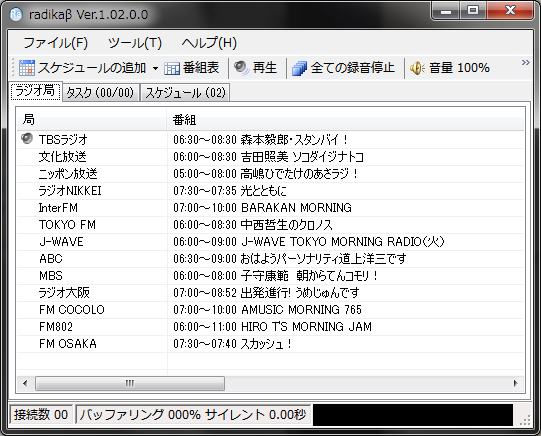This screenshot has height=436, width=541.
Task: Click program 中西哲生のクロノス
Action: pos(287,225)
